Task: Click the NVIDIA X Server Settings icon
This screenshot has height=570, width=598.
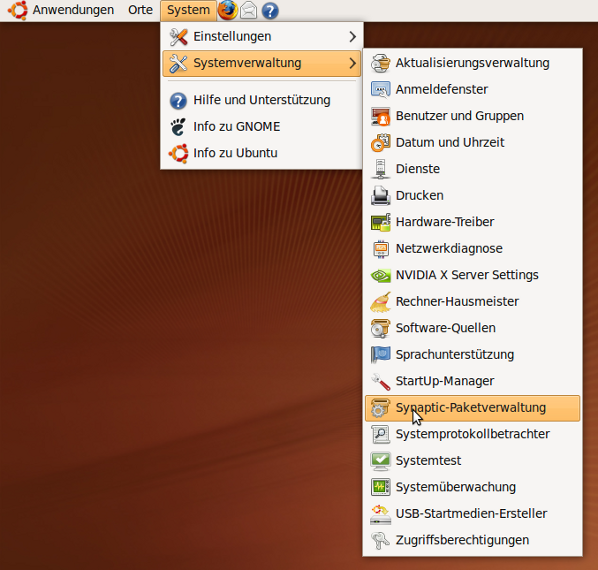Action: [x=380, y=275]
